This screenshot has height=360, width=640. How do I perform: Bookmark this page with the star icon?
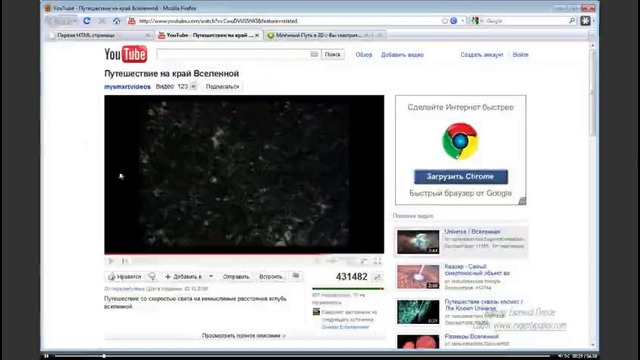(445, 21)
